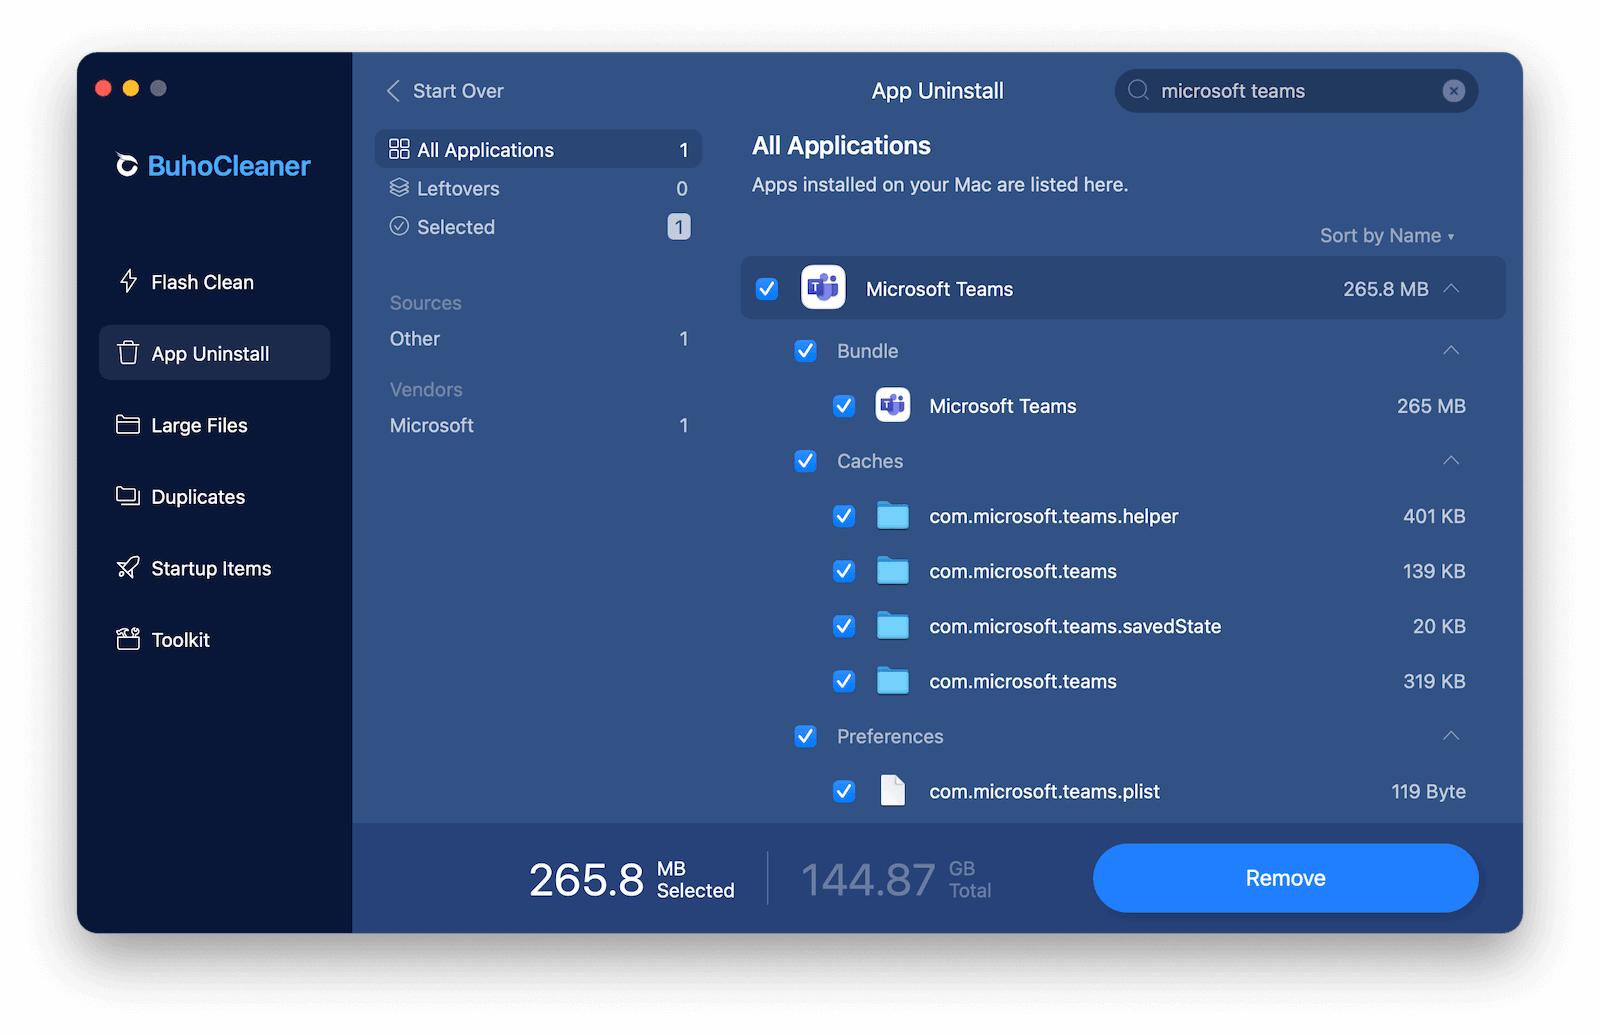Click the Microsoft Teams app icon
Image resolution: width=1600 pixels, height=1035 pixels.
pos(822,288)
